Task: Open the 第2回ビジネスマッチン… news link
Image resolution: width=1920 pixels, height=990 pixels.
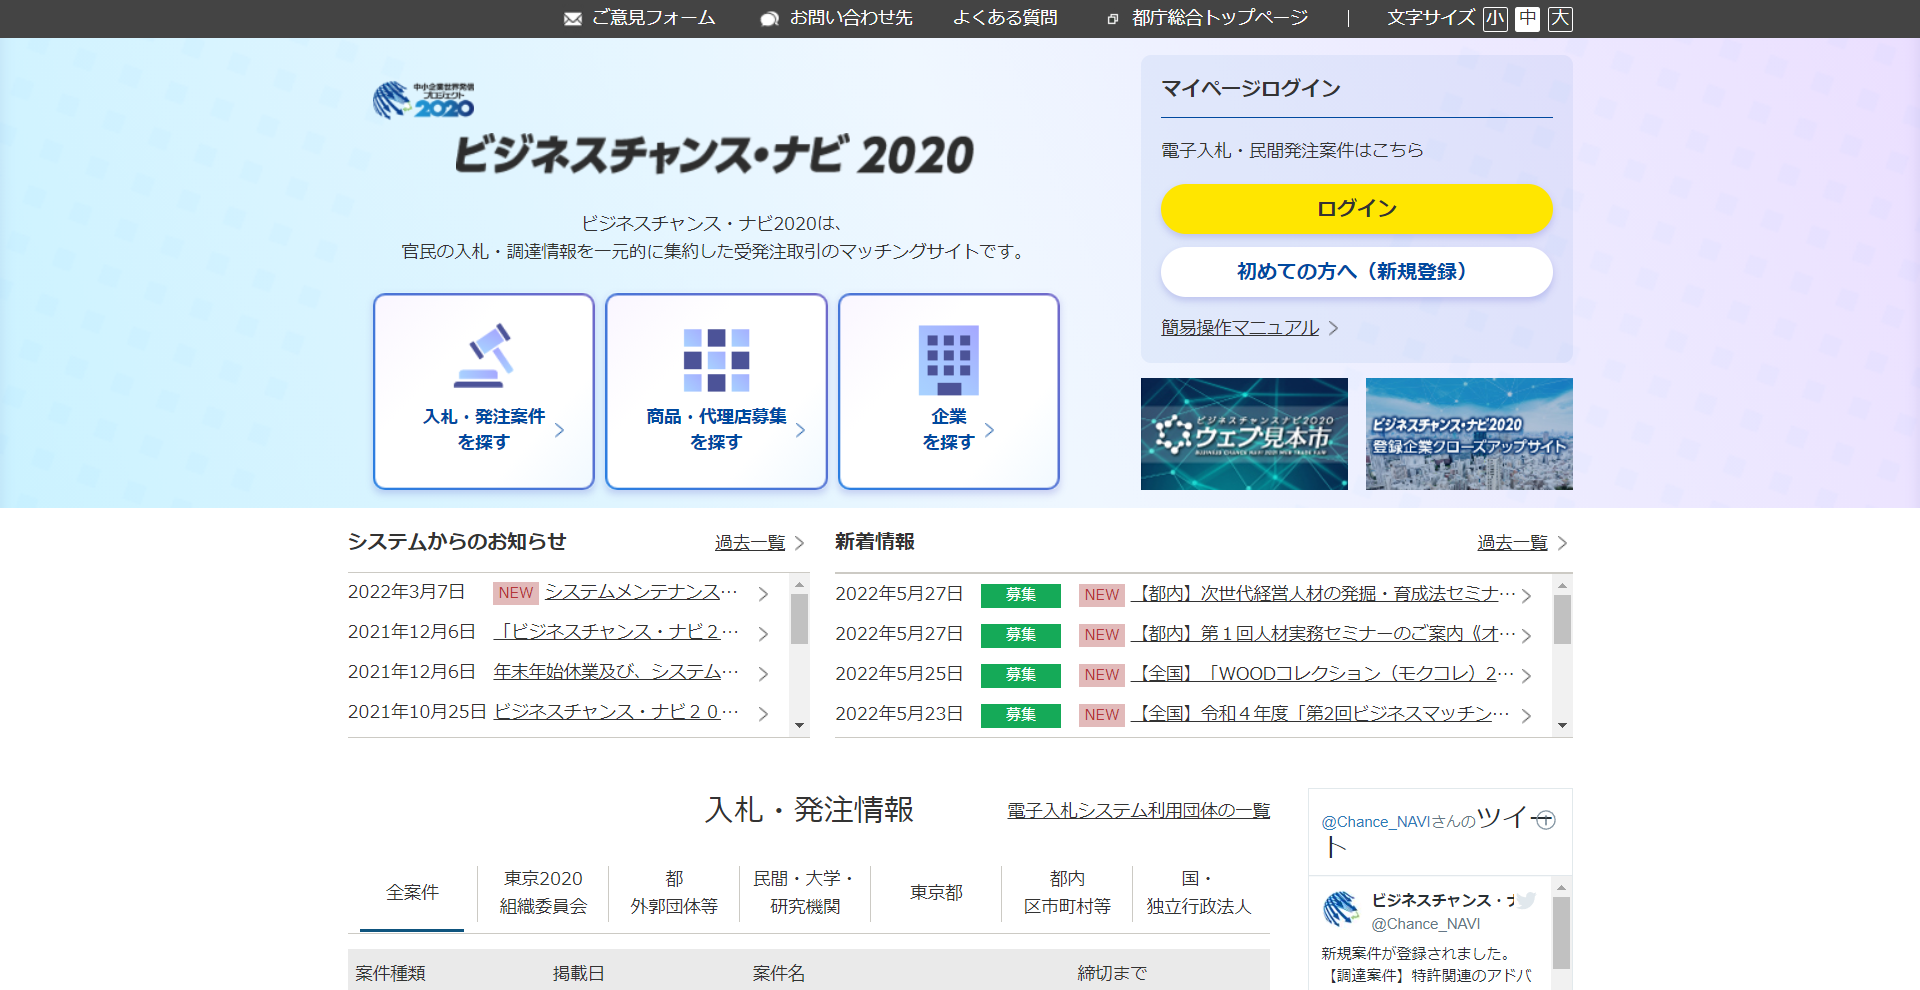Action: point(1320,714)
